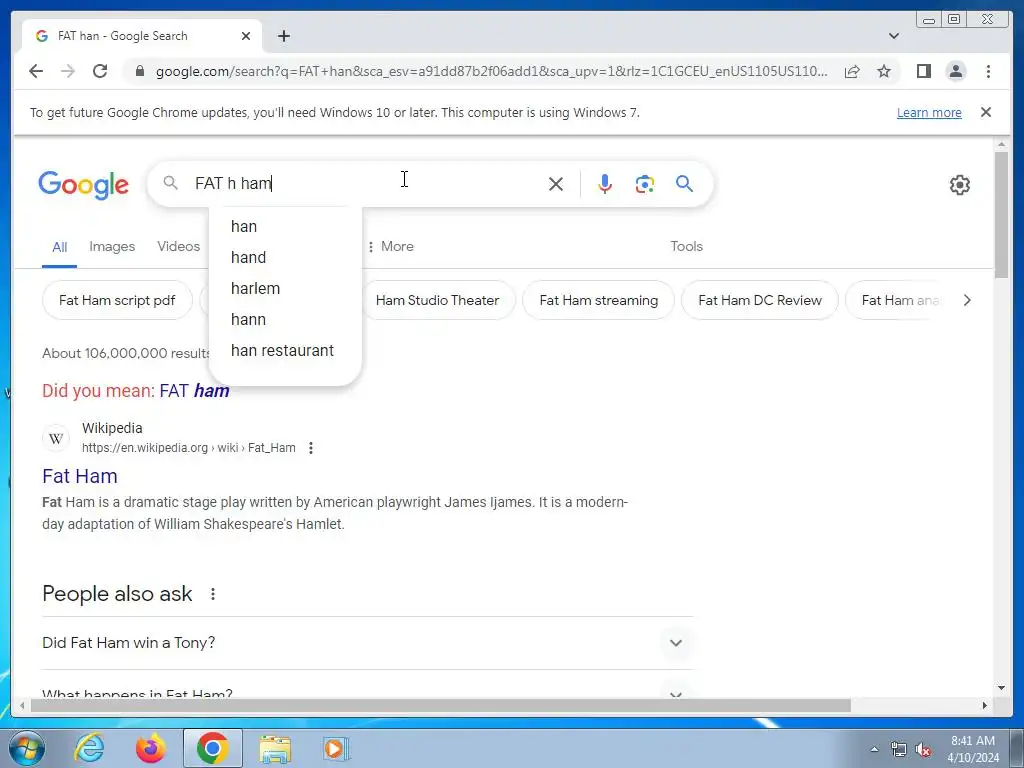Dismiss the Chrome update info bar
The width and height of the screenshot is (1024, 768).
(985, 112)
